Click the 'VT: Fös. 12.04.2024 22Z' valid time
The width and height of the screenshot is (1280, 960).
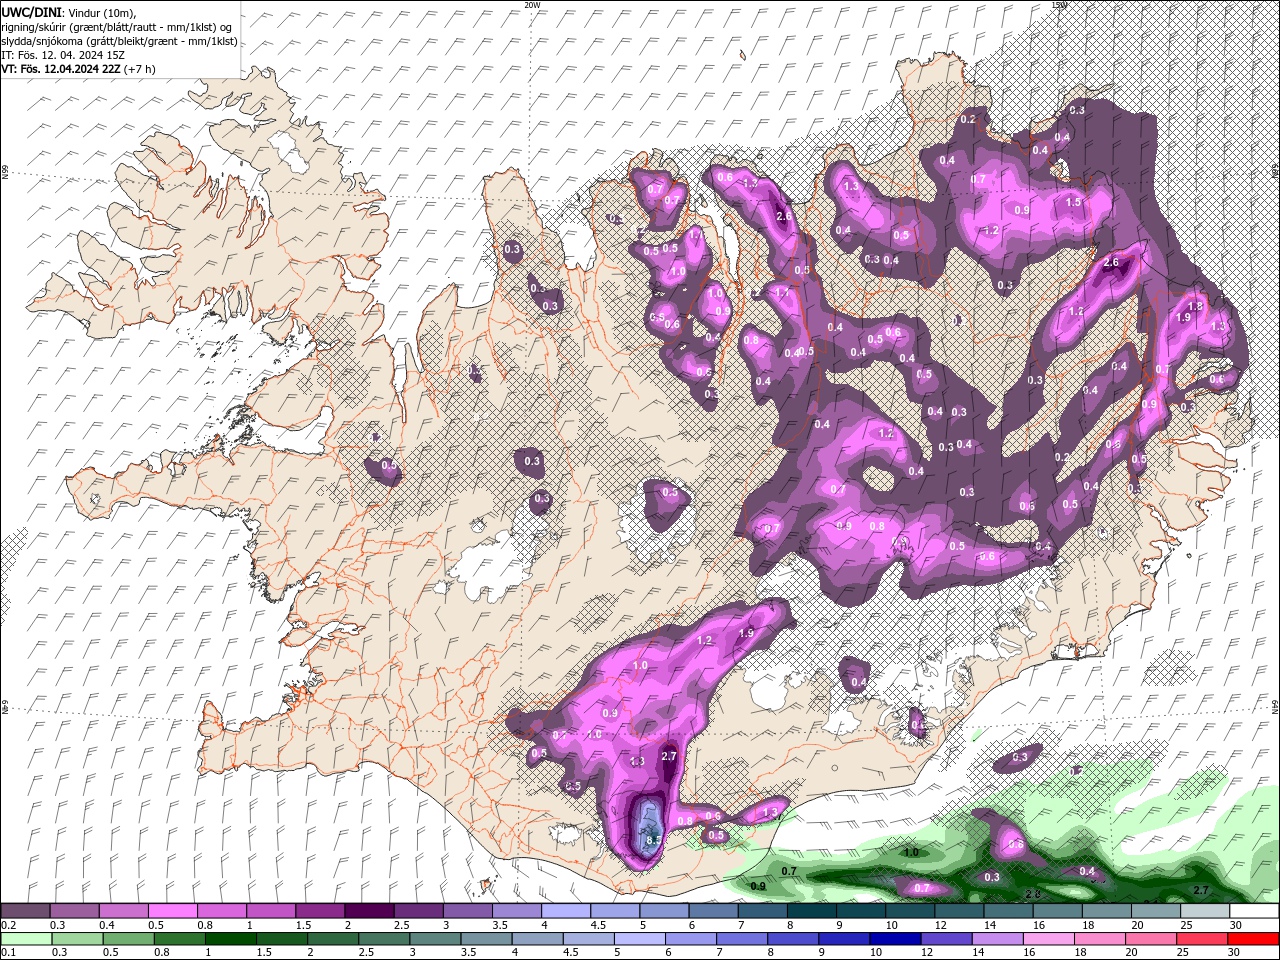60,69
